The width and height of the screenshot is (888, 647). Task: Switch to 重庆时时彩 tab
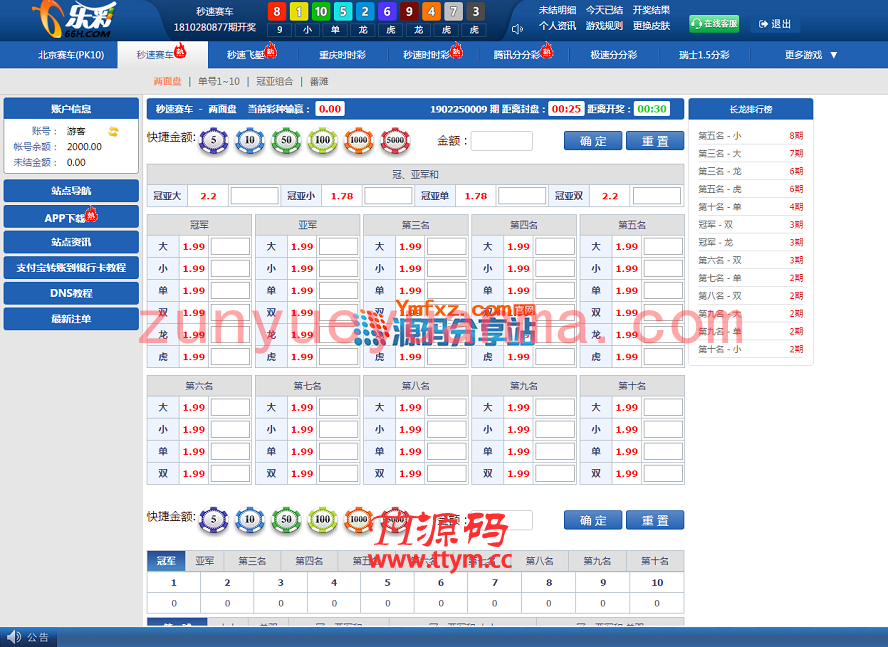click(x=342, y=55)
